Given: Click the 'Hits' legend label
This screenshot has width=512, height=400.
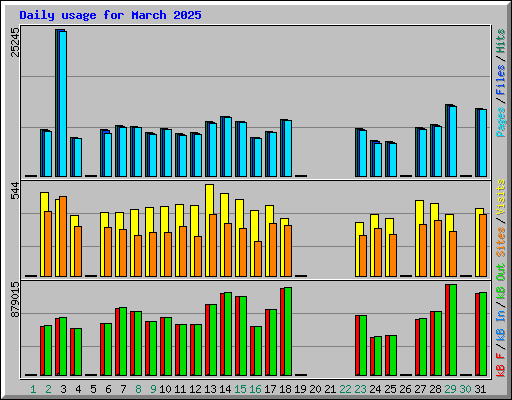Looking at the screenshot, I should pos(501,41).
